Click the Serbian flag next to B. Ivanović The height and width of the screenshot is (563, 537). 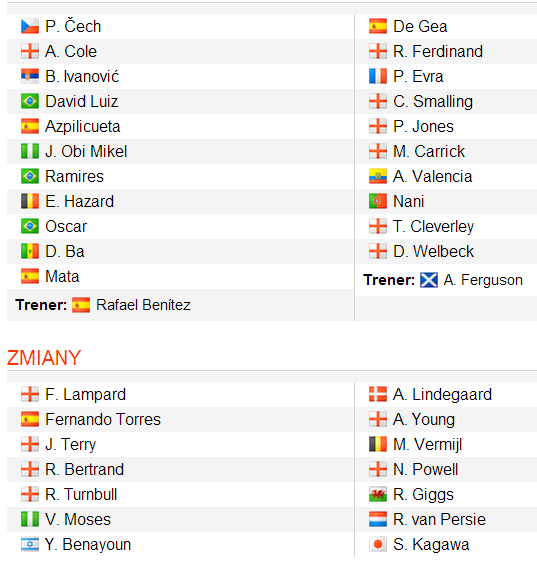coord(30,76)
